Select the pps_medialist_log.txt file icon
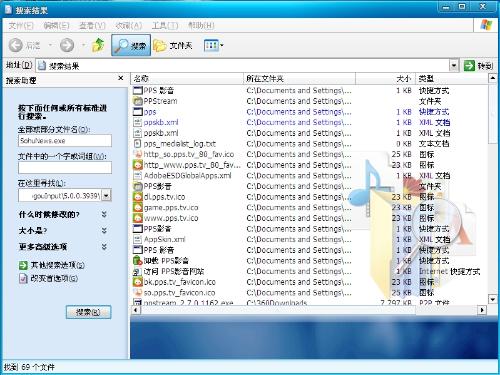Image resolution: width=500 pixels, height=375 pixels. coord(138,144)
